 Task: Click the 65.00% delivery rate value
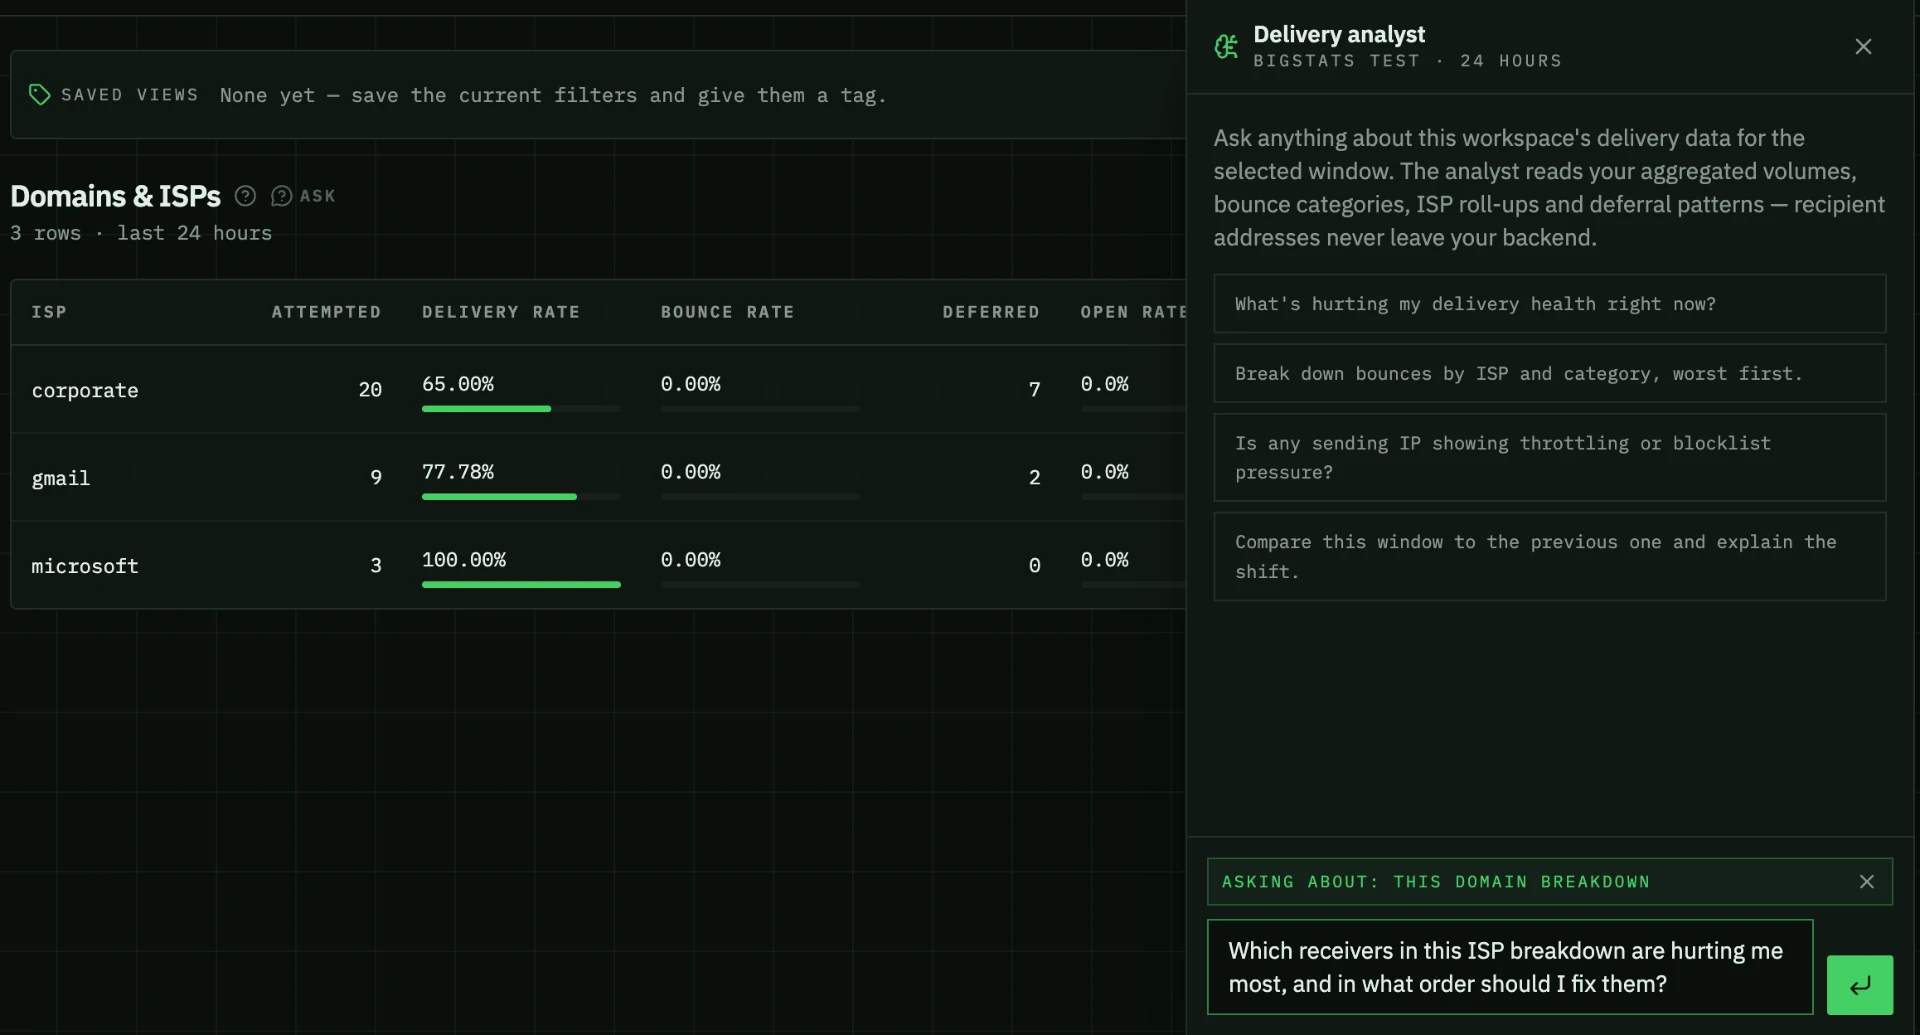[x=458, y=384]
